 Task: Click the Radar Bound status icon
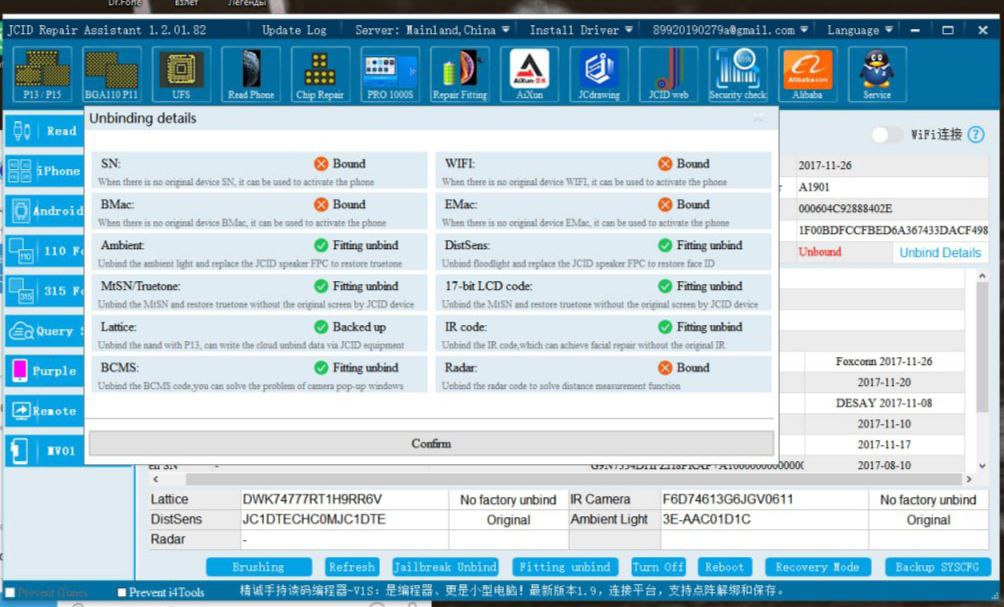[665, 368]
